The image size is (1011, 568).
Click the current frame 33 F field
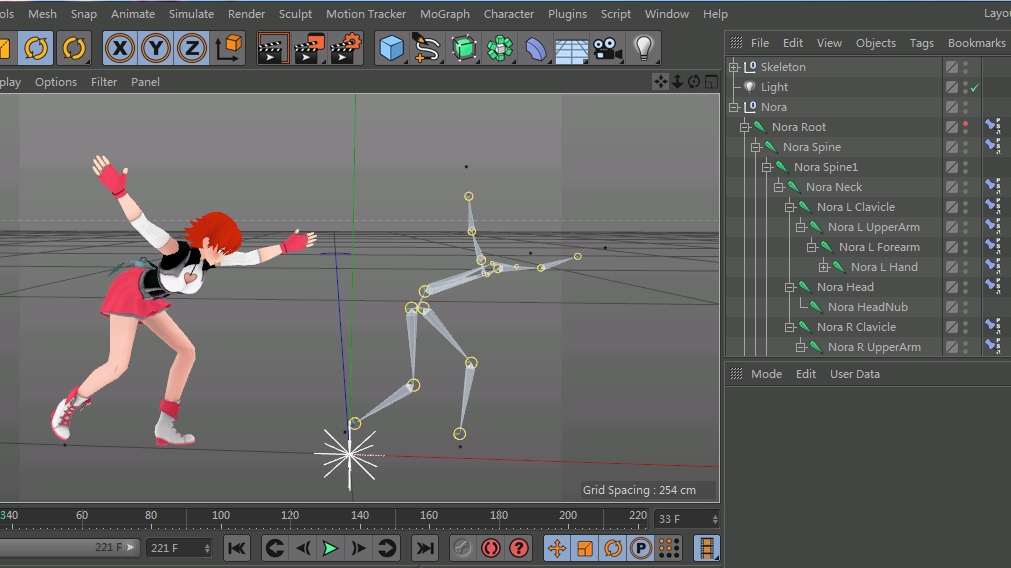687,518
